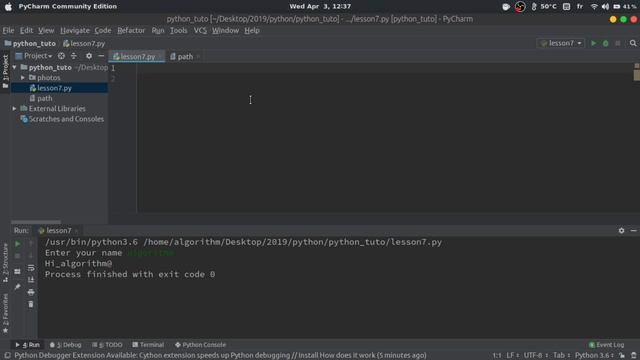Clear console output with the trash icon
Viewport: 640px width, 360px height.
[x=31, y=304]
